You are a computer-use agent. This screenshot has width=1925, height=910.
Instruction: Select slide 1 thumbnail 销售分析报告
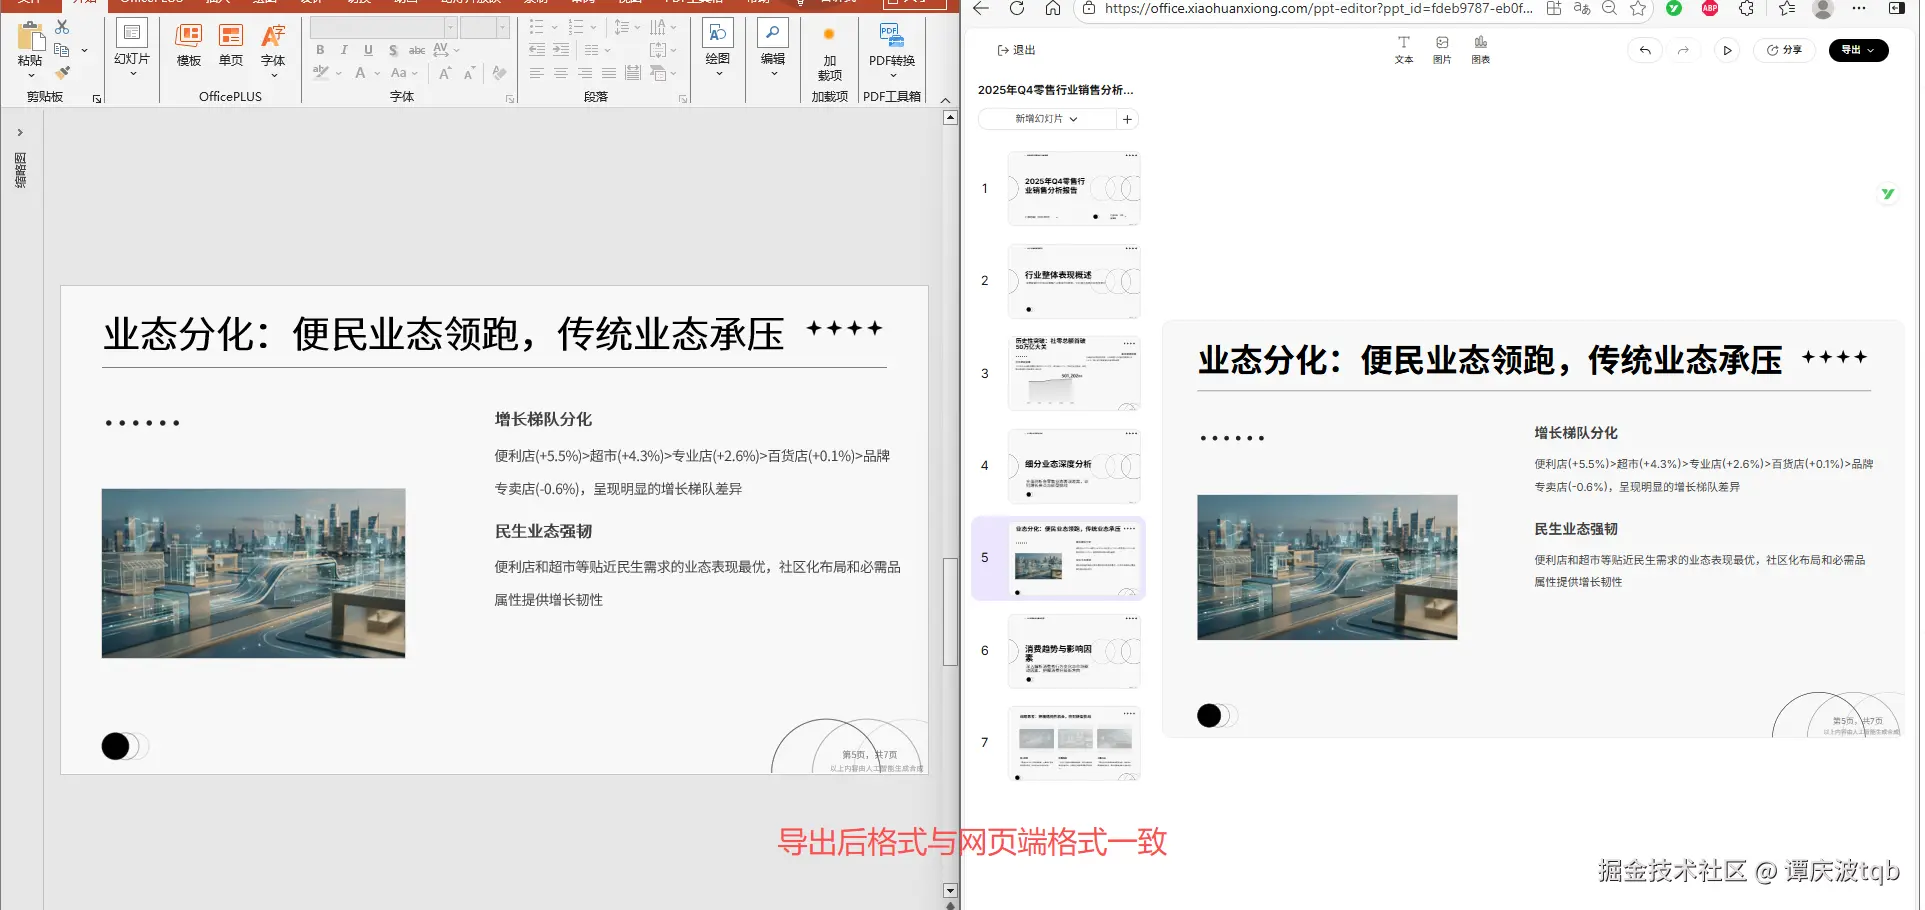tap(1074, 188)
